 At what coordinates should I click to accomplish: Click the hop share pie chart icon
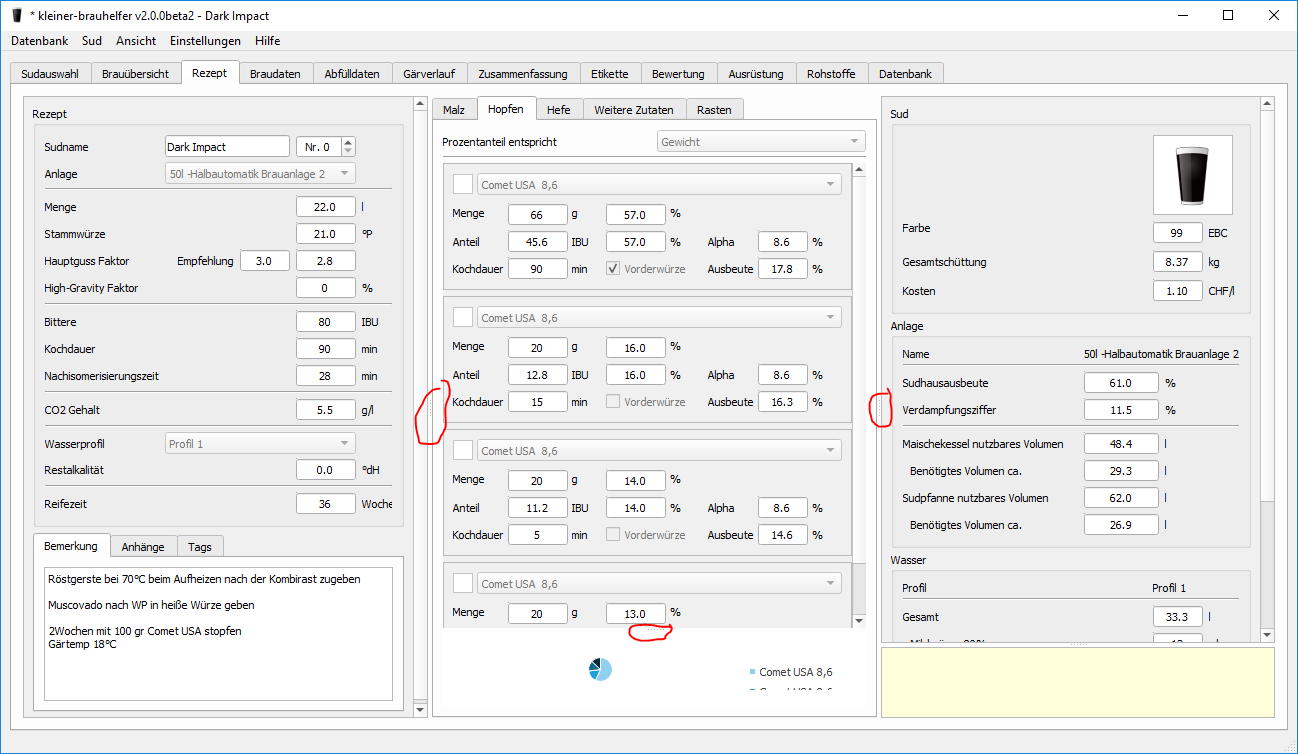tap(600, 670)
